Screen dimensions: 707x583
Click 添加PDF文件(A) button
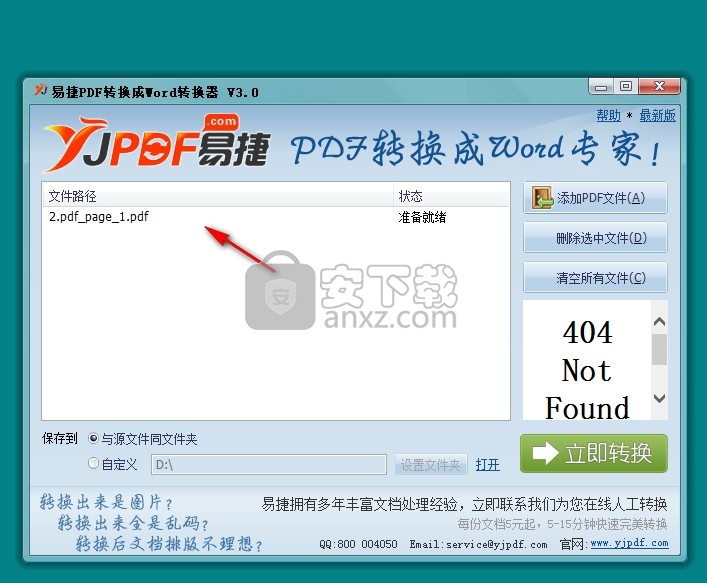click(595, 197)
